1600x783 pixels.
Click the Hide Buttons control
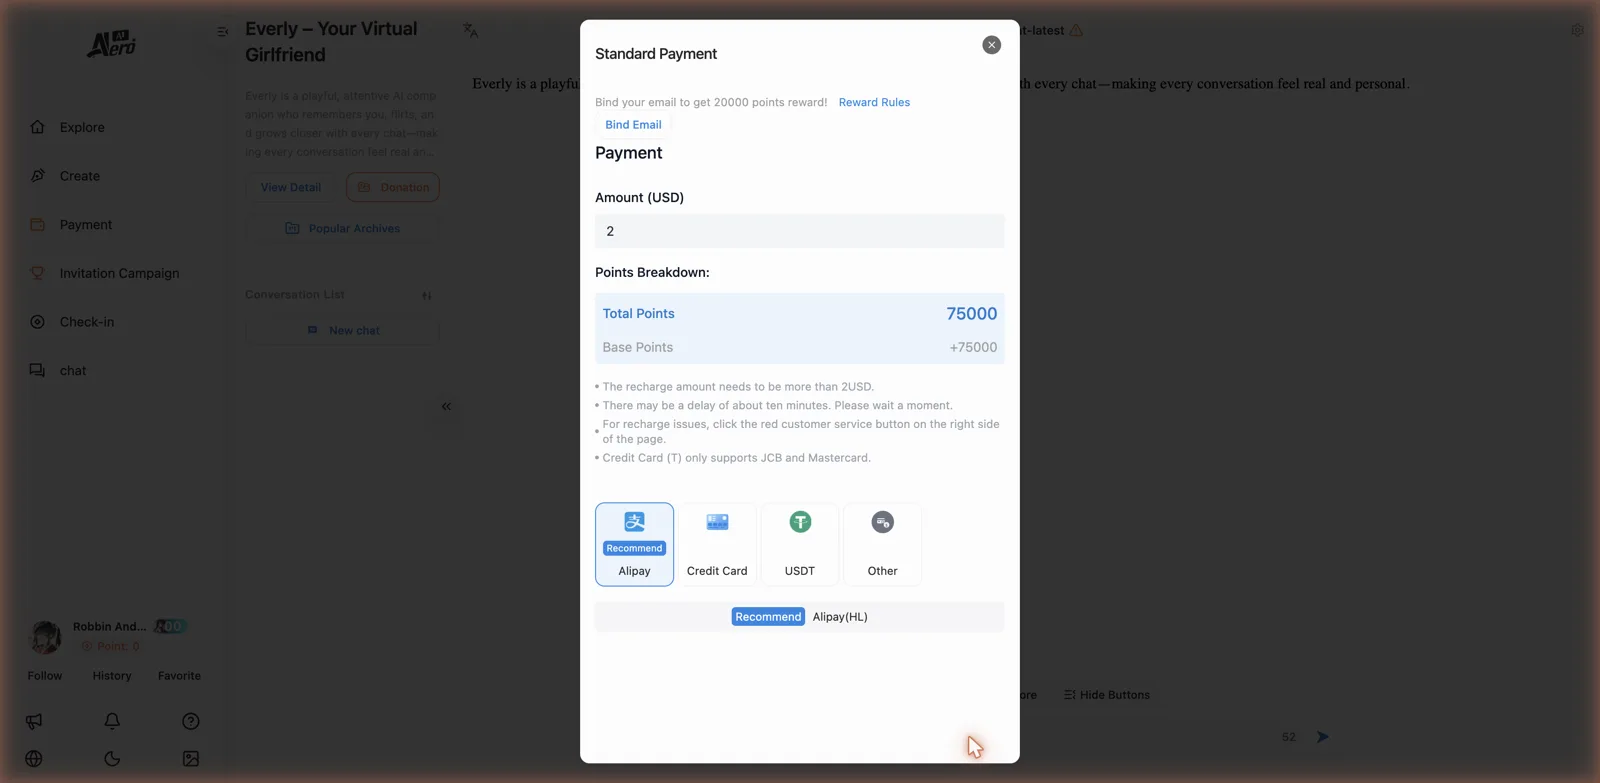(x=1107, y=695)
